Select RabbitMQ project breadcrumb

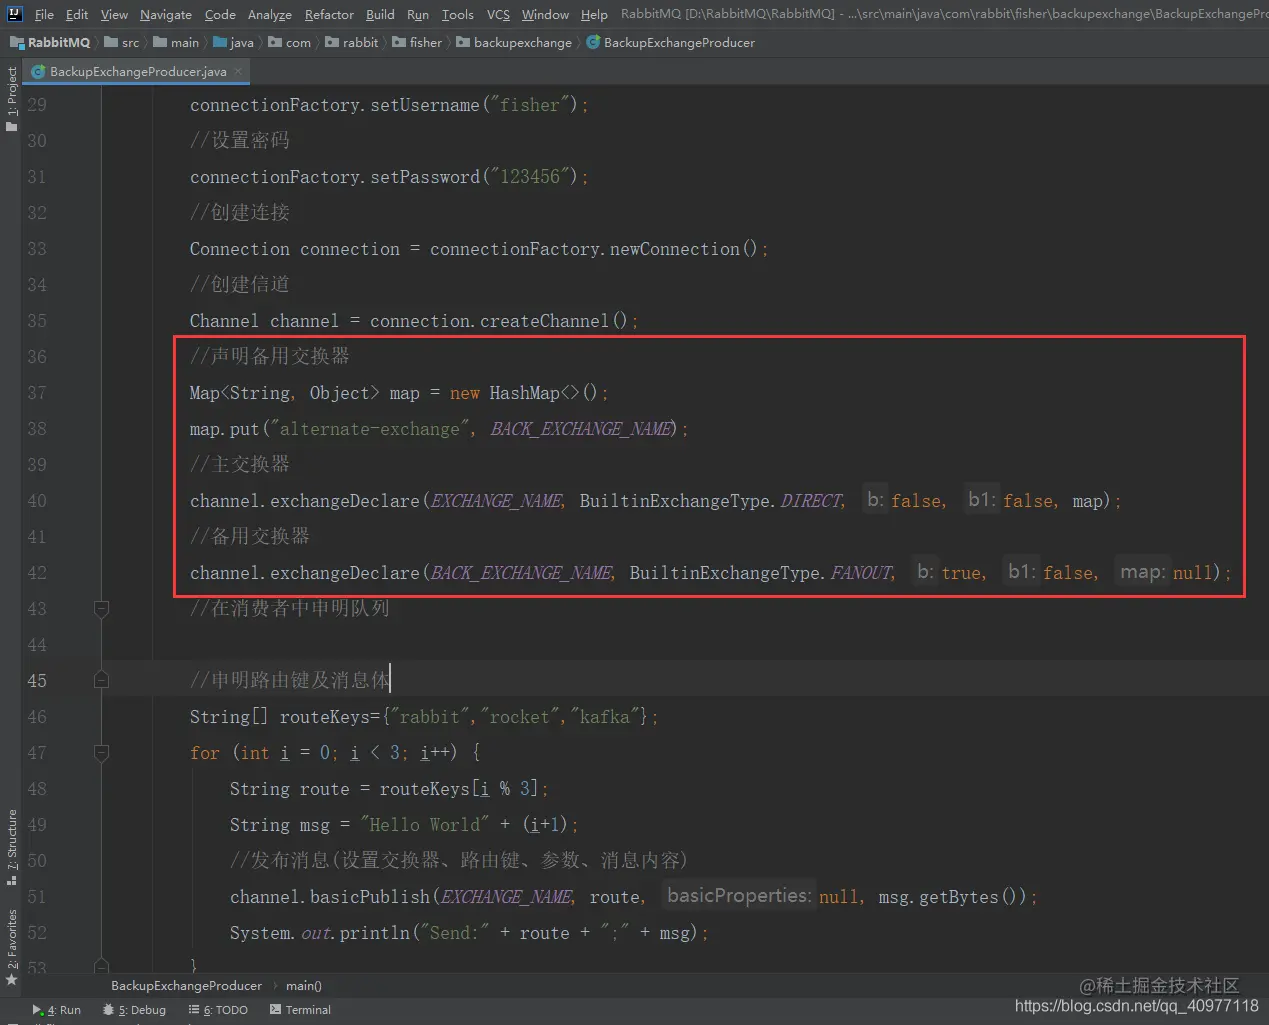tap(50, 43)
